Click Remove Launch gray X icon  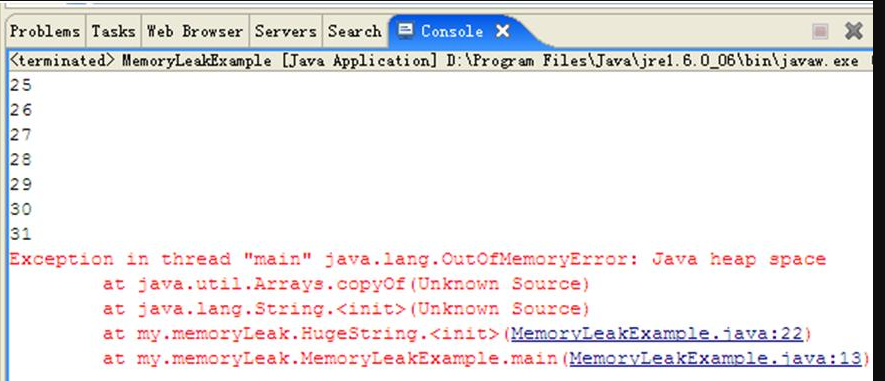point(854,31)
